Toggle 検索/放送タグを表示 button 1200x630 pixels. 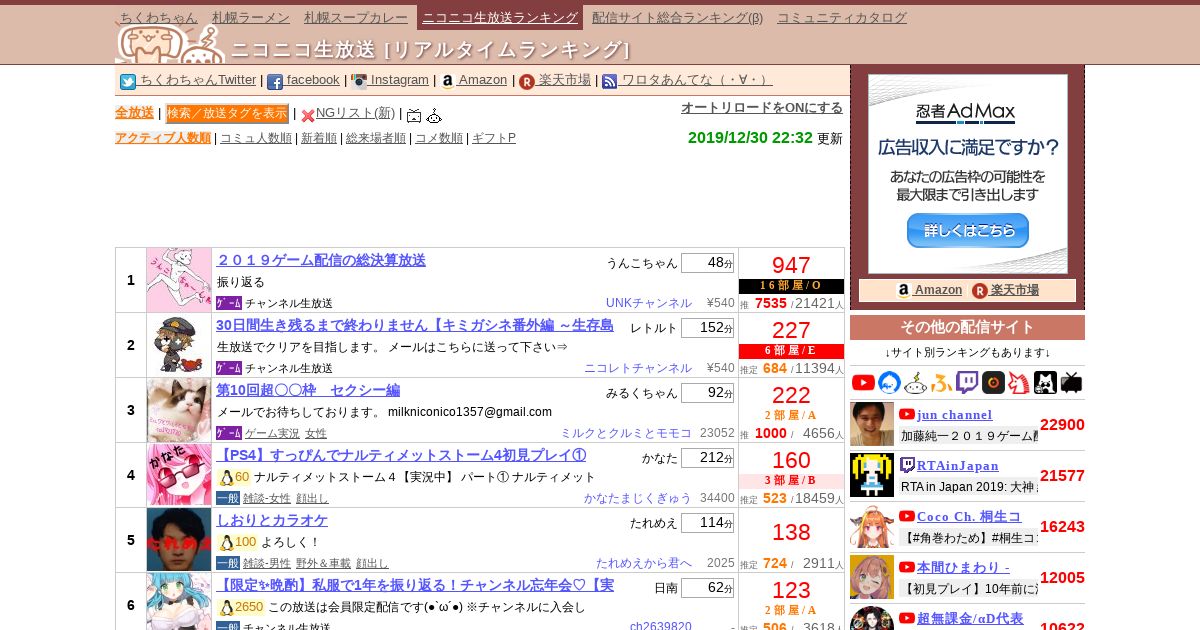(x=227, y=113)
